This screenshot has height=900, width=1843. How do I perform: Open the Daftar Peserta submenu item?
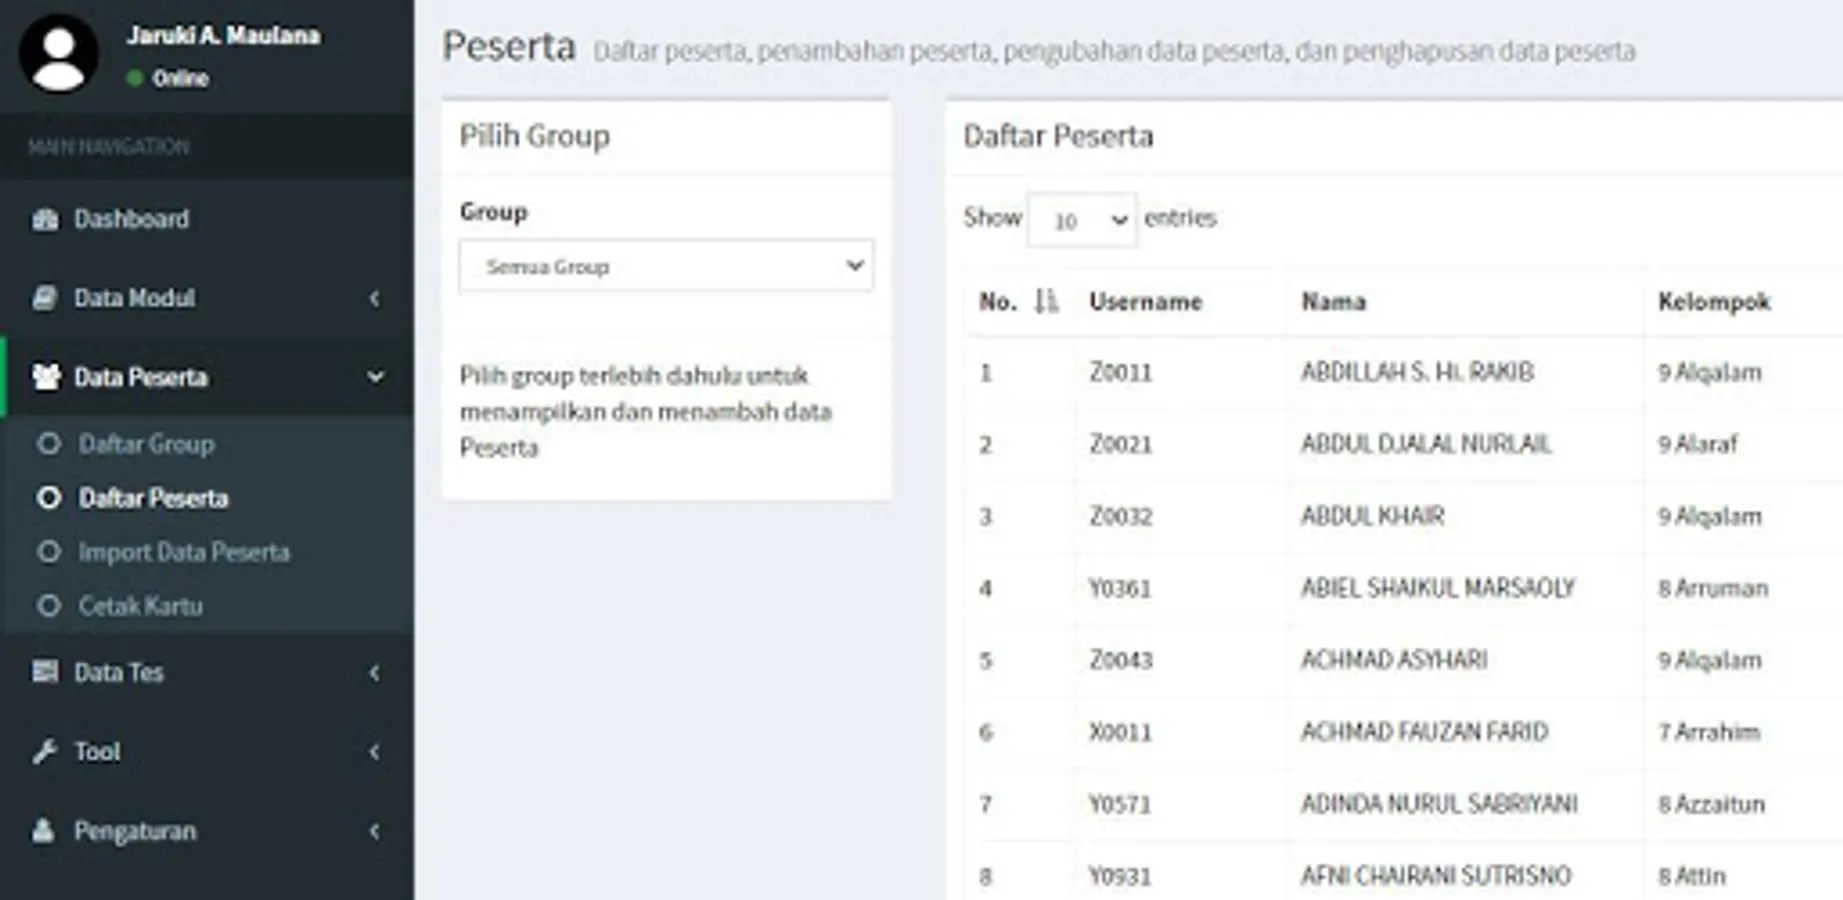[x=153, y=498]
